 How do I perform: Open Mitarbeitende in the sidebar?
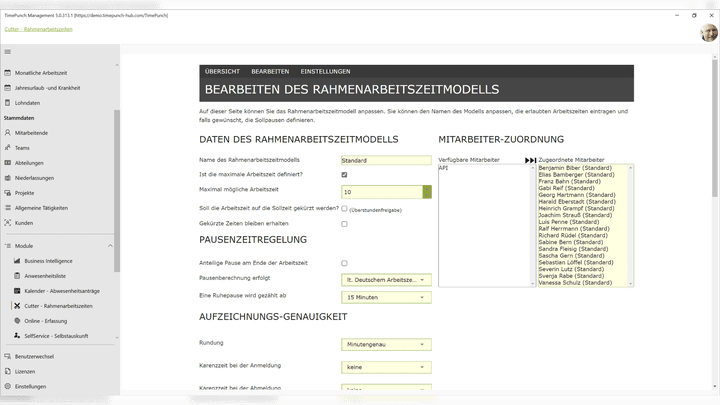click(31, 133)
